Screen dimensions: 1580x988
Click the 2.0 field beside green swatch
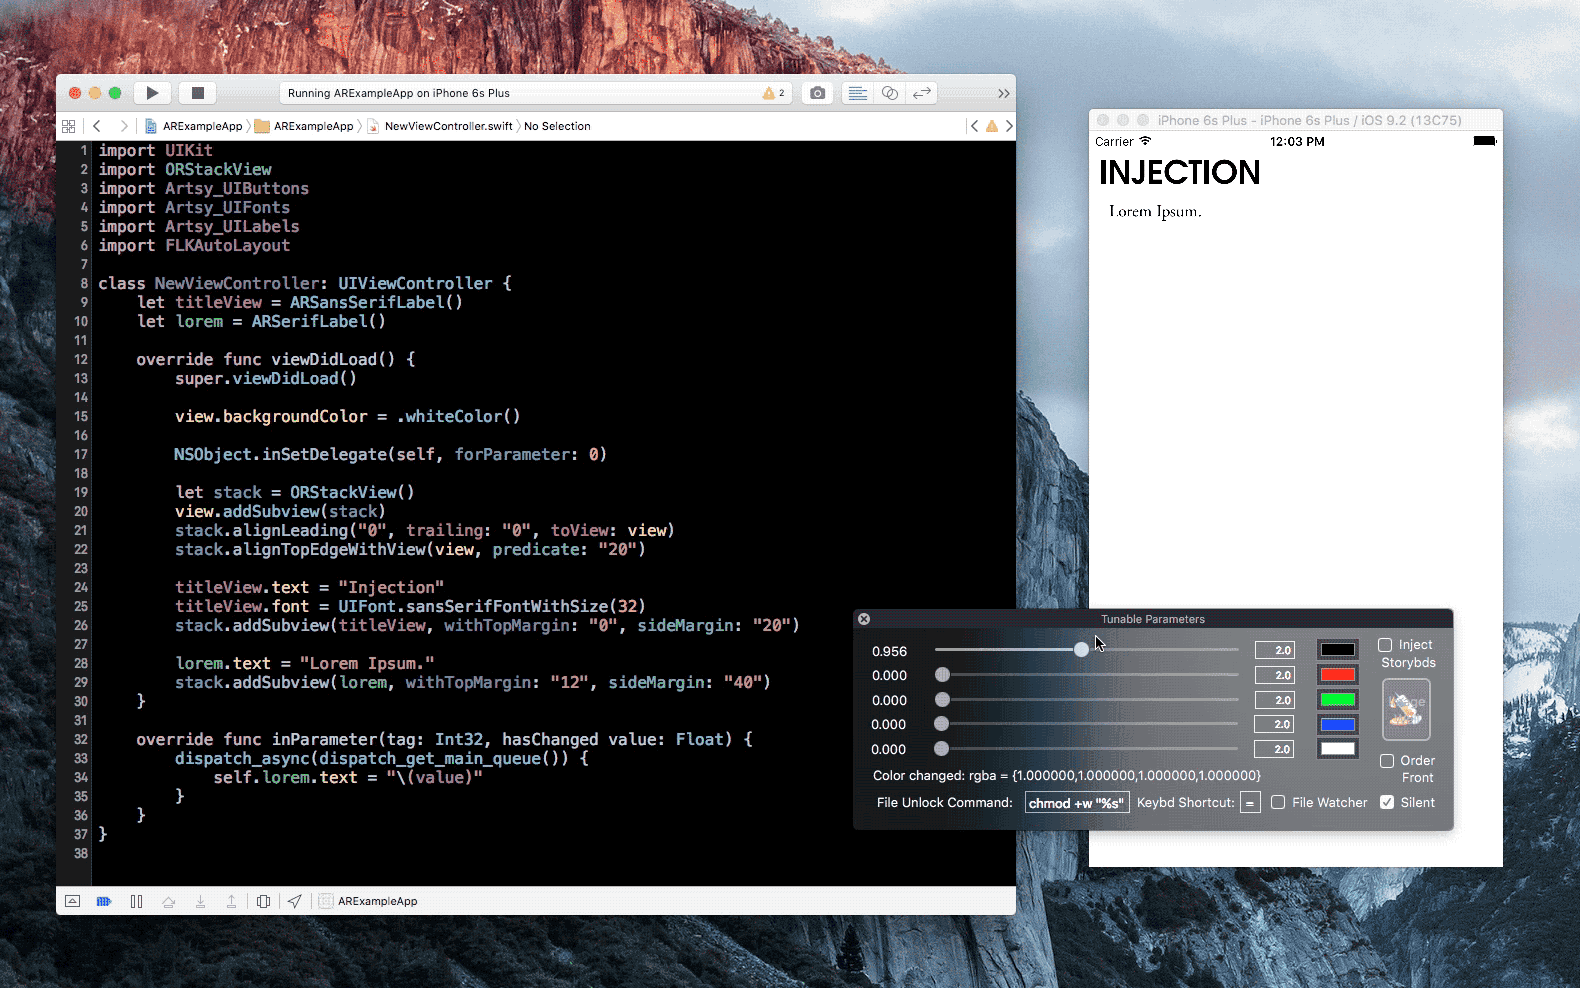point(1275,700)
